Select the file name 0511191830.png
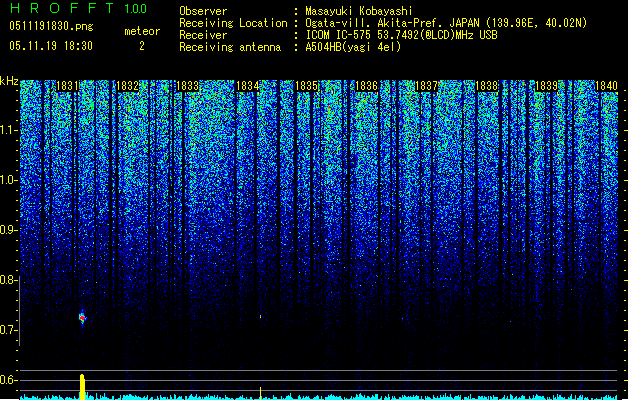Viewport: 629px width, 400px height. click(x=51, y=27)
